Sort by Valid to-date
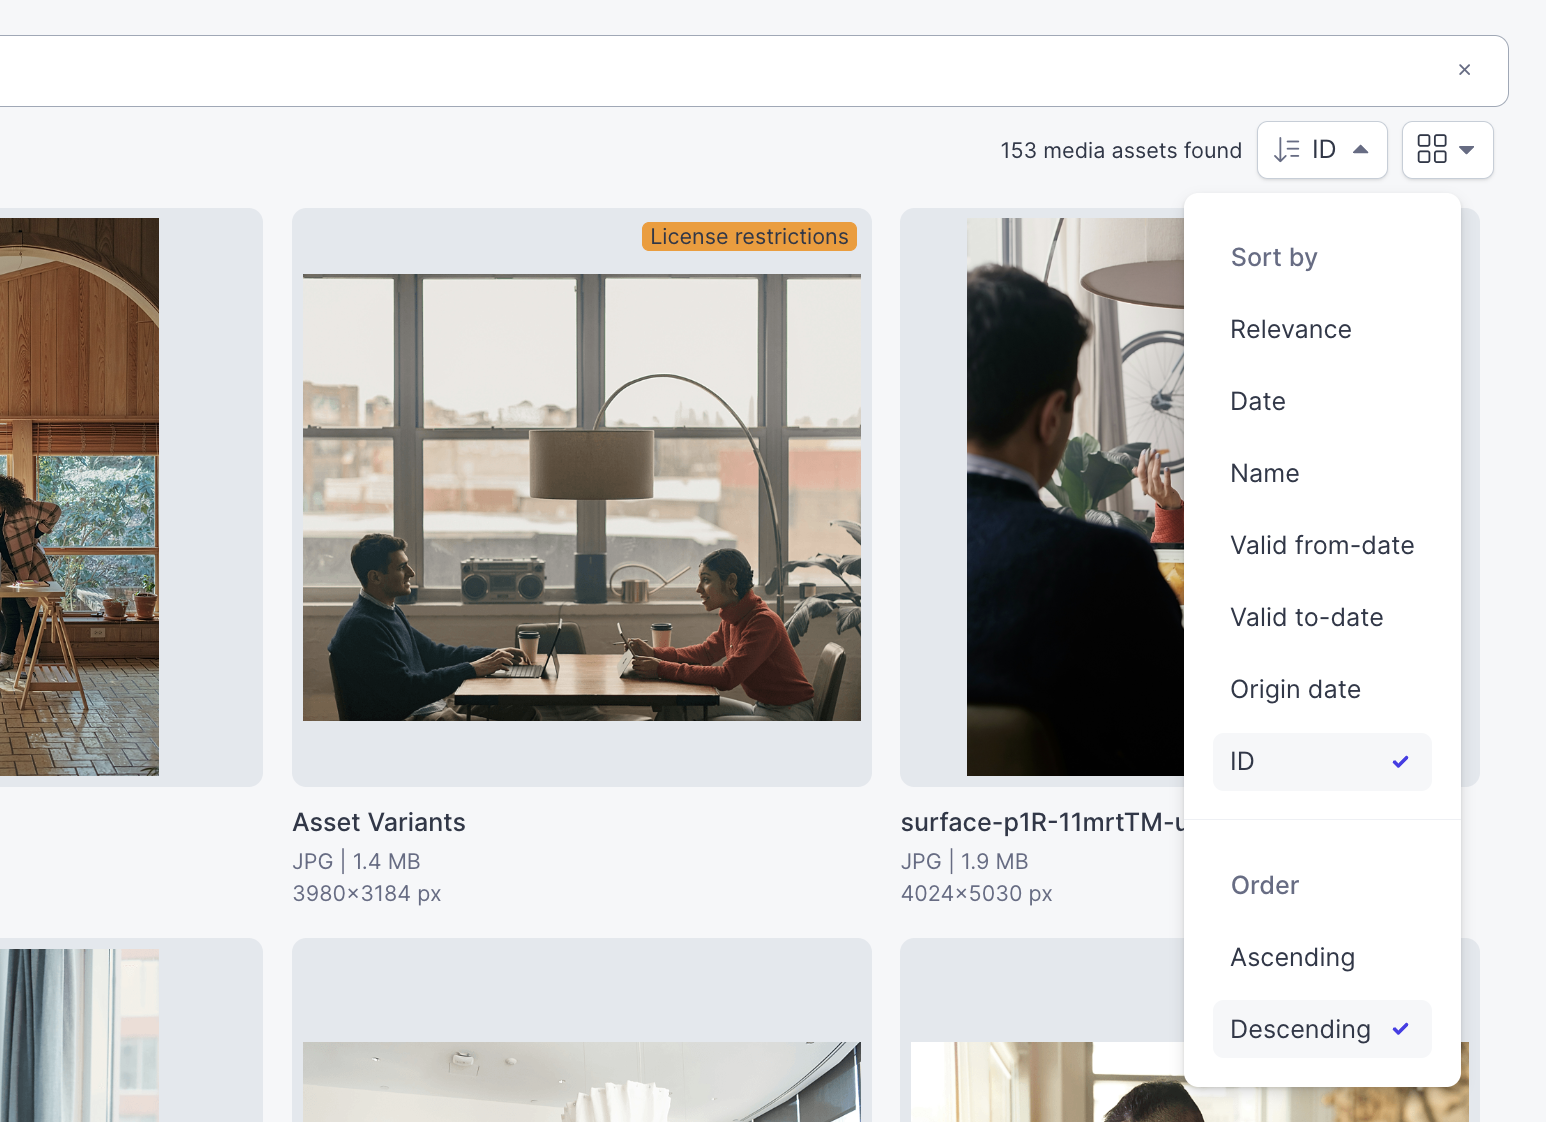 click(1322, 617)
